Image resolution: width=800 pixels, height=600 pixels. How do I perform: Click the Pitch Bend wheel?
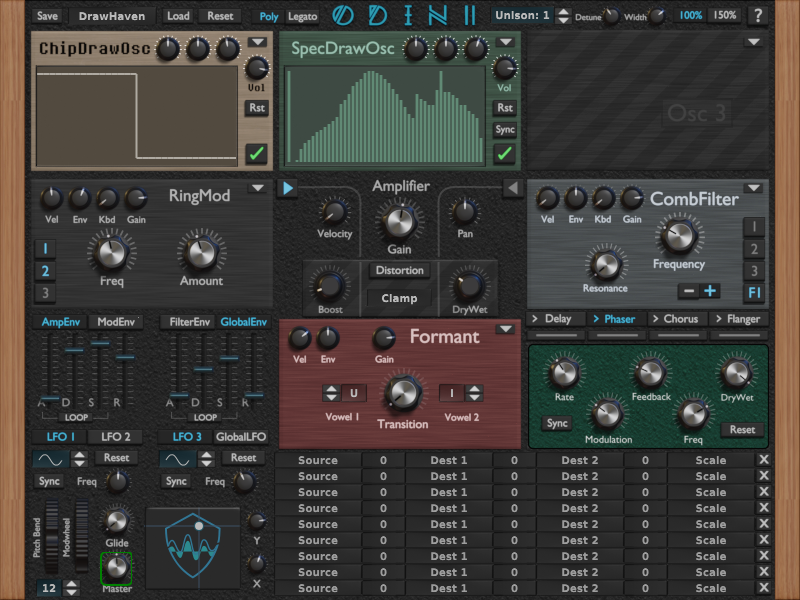51,537
